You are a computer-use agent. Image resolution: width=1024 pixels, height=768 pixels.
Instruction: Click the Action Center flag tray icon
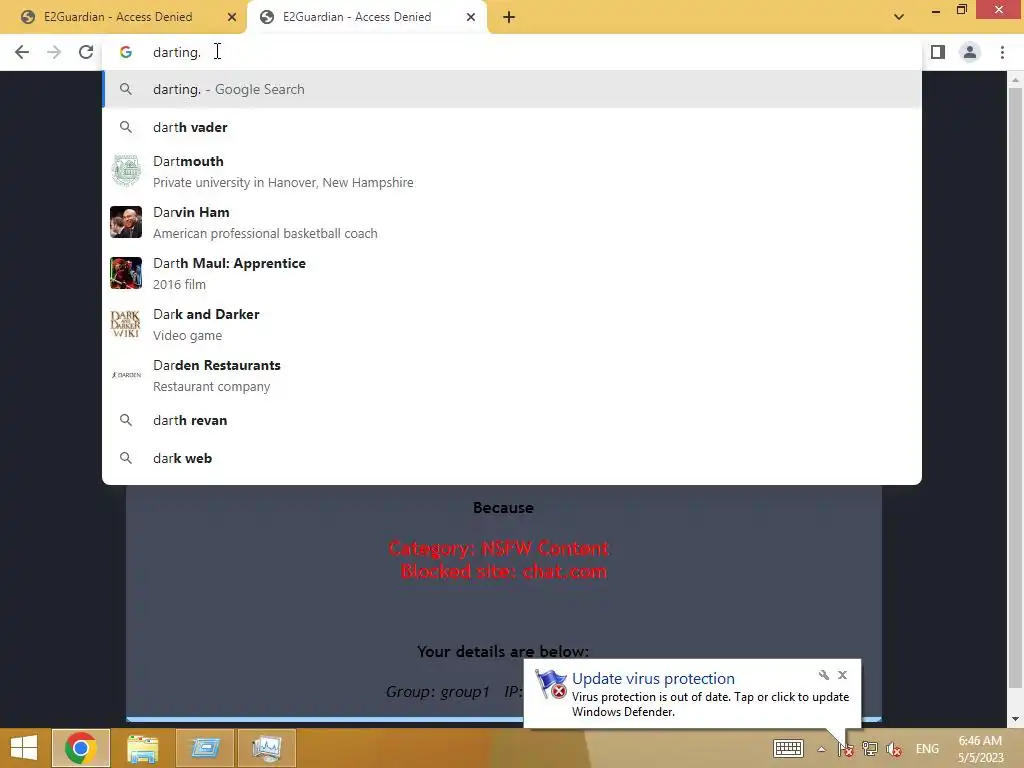845,749
